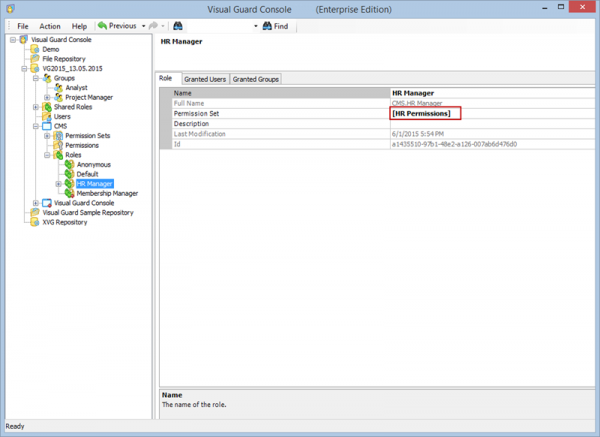Click the Id value a1435510-97b1 GUID
Screen dimensions: 600x437
click(454, 144)
